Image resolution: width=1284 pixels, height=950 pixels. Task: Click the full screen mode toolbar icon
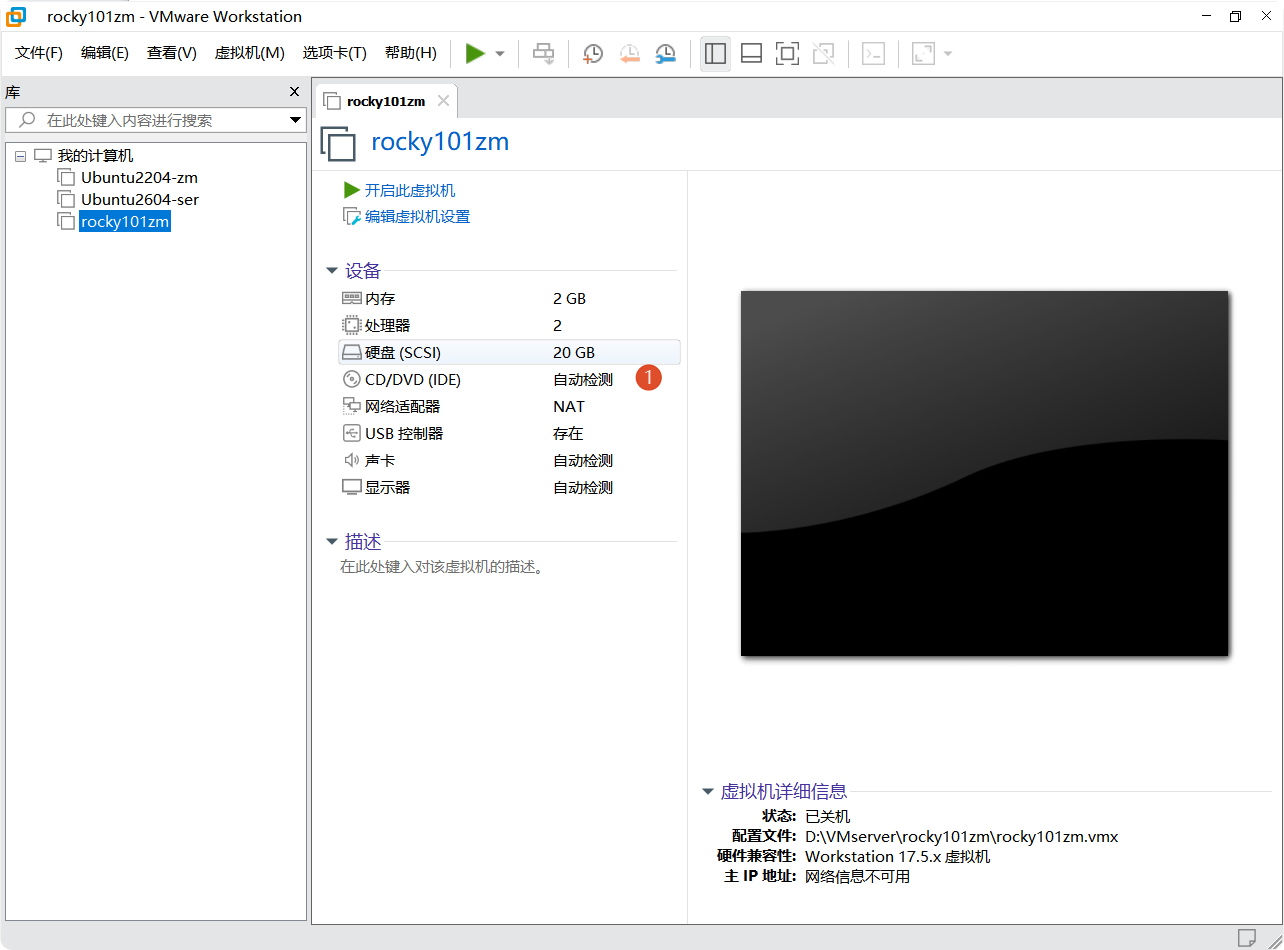[787, 53]
